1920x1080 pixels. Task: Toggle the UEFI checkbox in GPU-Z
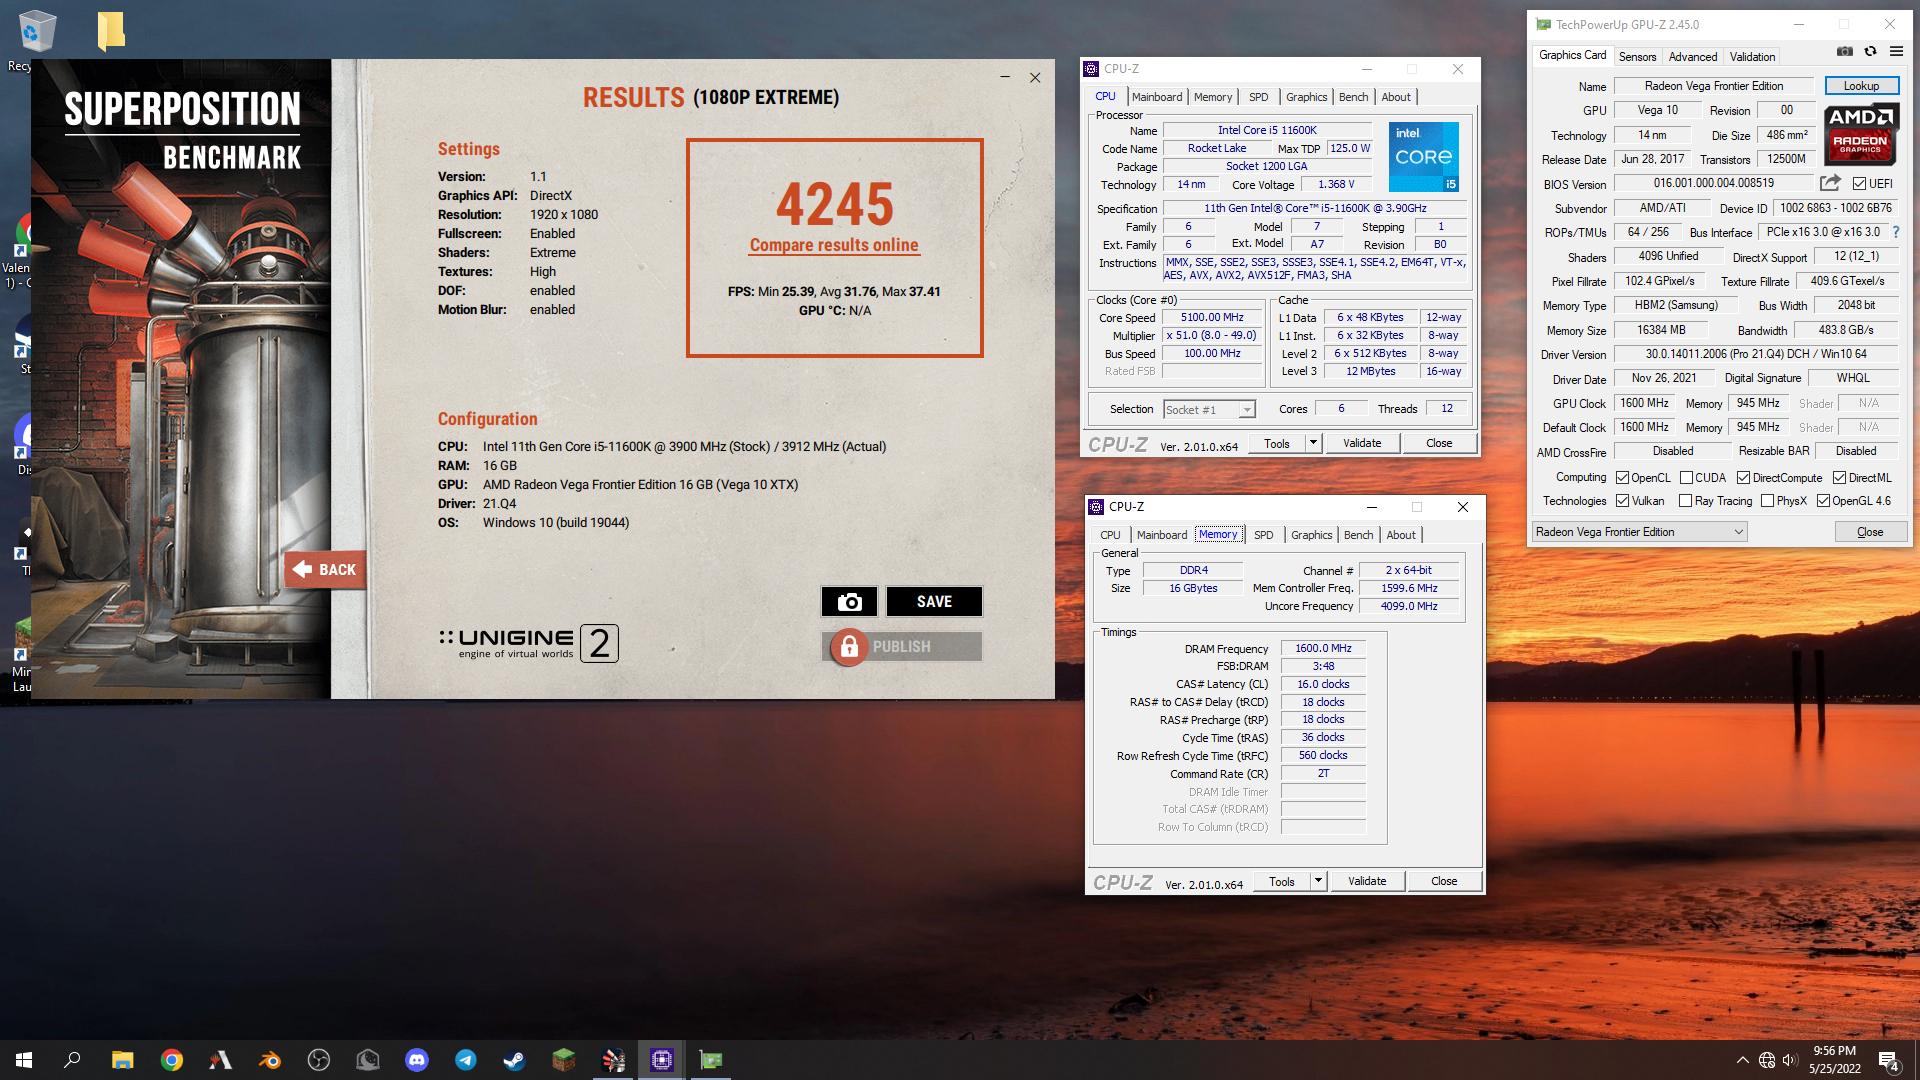point(1859,184)
